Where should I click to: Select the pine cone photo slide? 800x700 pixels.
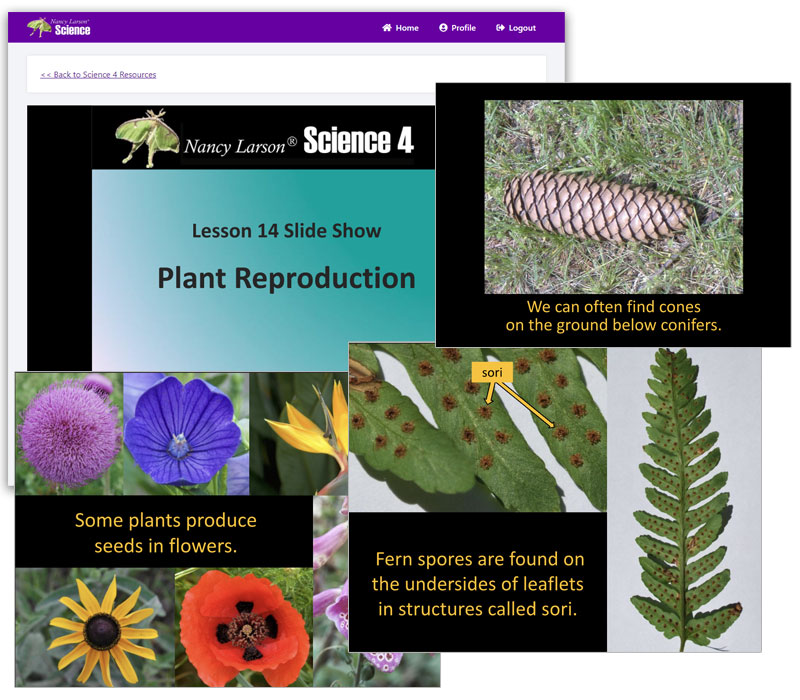(613, 197)
